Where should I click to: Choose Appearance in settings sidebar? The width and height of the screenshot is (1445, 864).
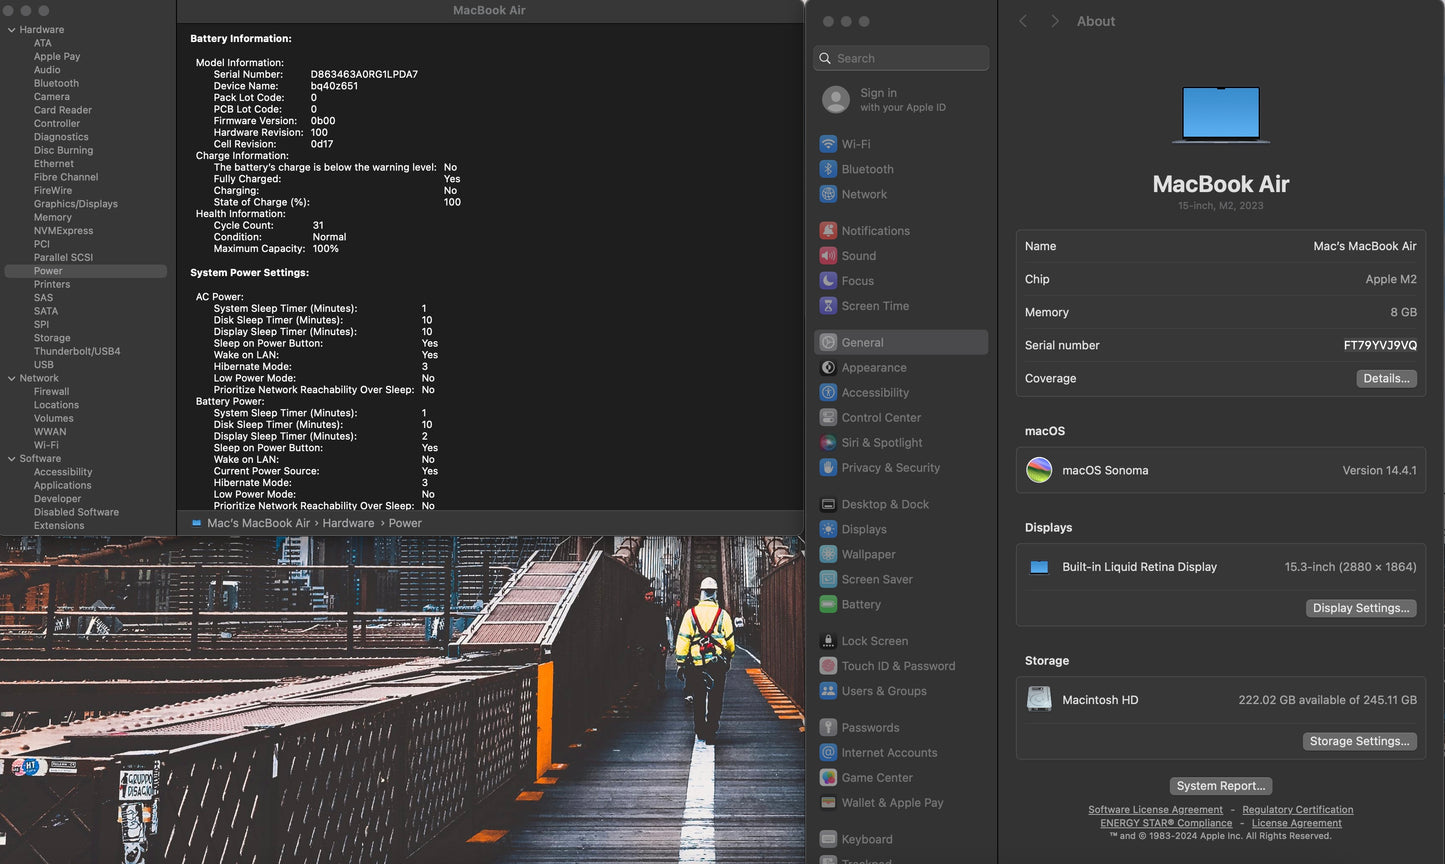tap(873, 368)
